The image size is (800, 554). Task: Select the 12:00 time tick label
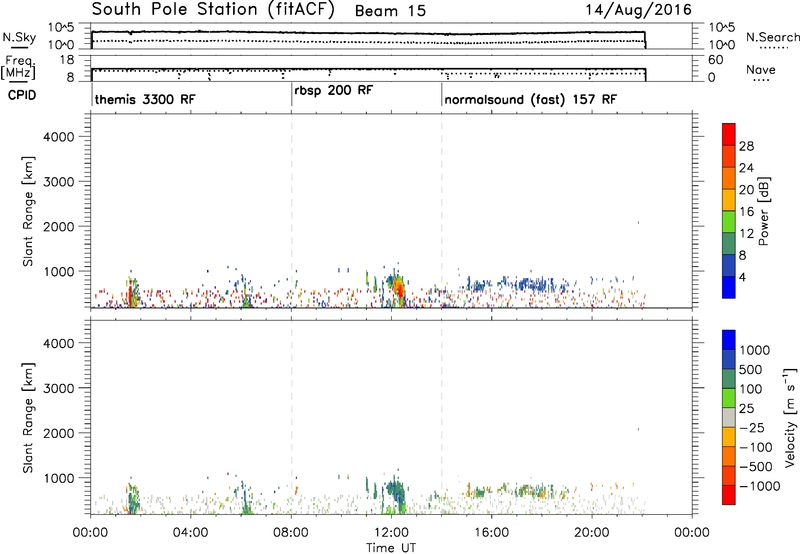click(391, 533)
